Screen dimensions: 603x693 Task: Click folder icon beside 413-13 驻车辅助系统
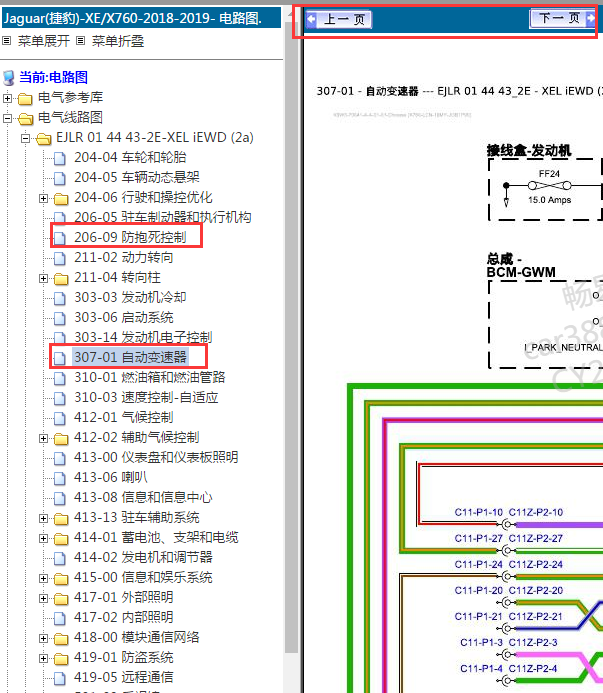click(61, 518)
